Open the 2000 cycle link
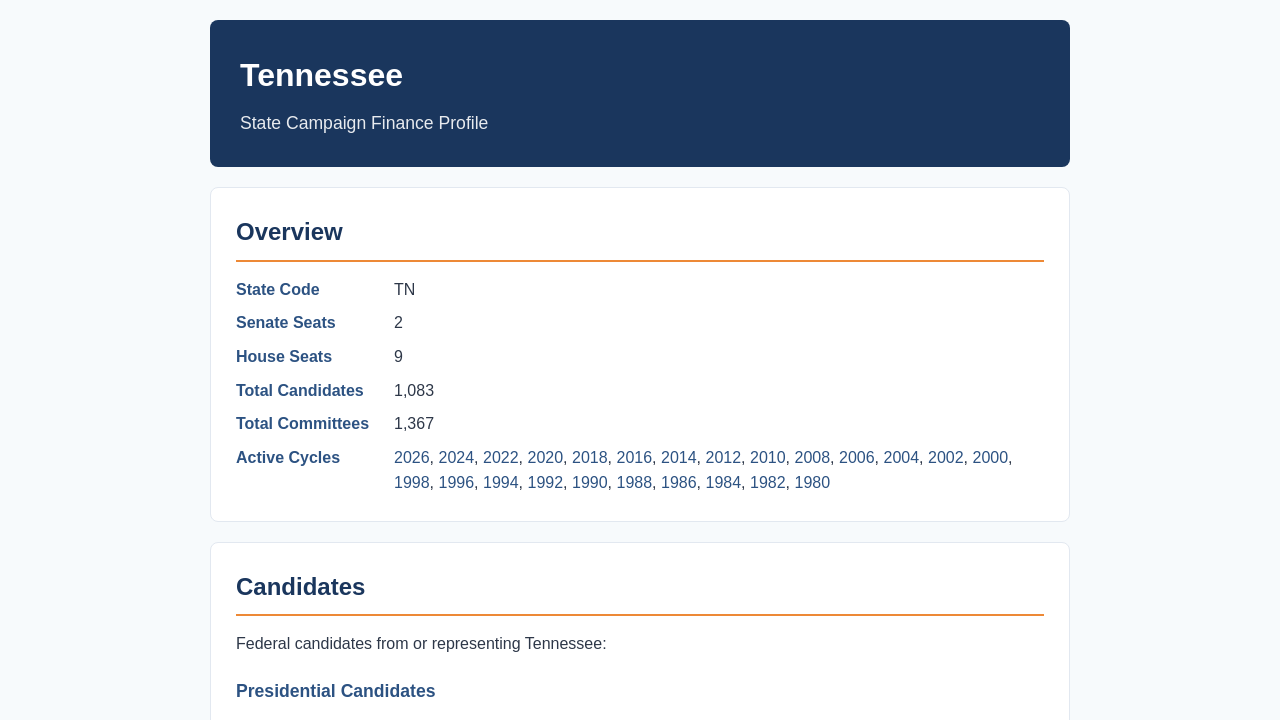1280x720 pixels. point(990,458)
